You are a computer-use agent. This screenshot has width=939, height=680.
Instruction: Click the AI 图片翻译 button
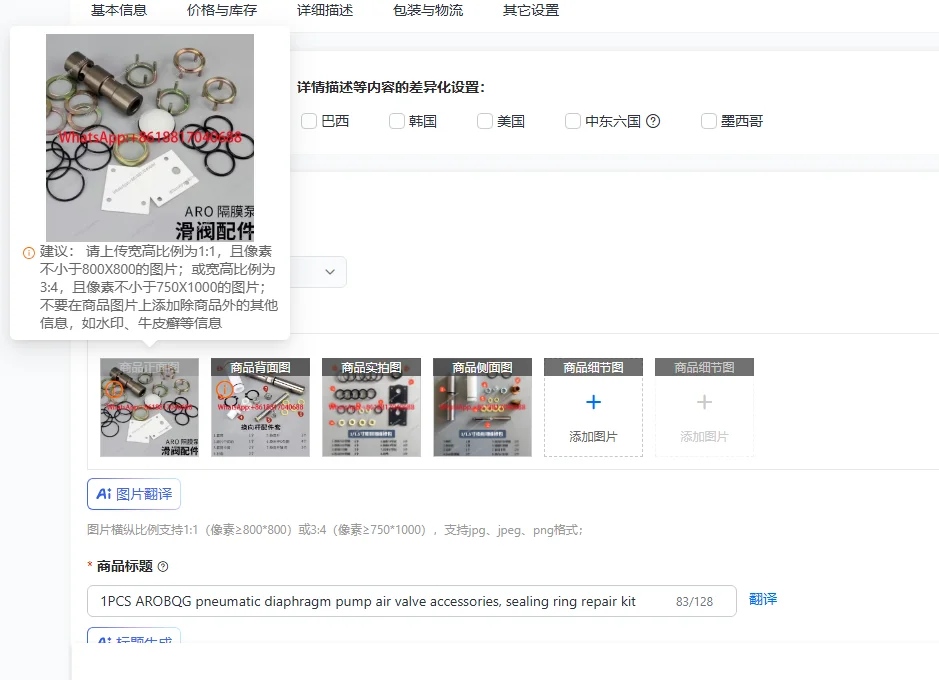[x=134, y=494]
